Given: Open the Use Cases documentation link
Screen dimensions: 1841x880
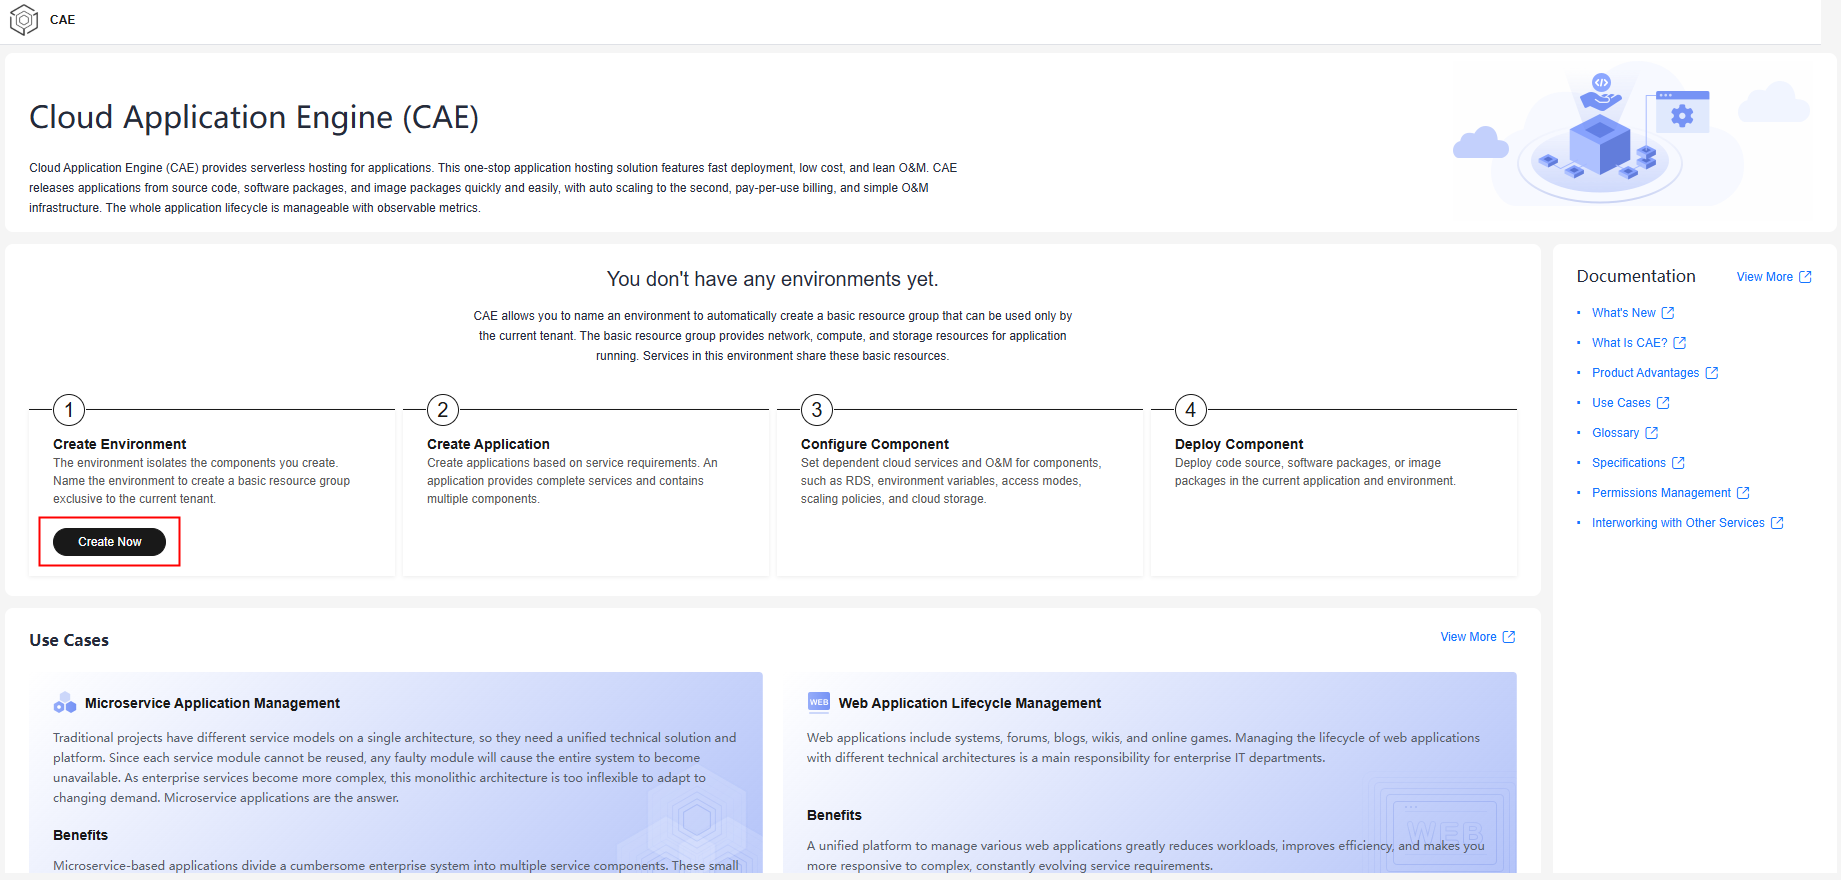Looking at the screenshot, I should pos(1621,403).
